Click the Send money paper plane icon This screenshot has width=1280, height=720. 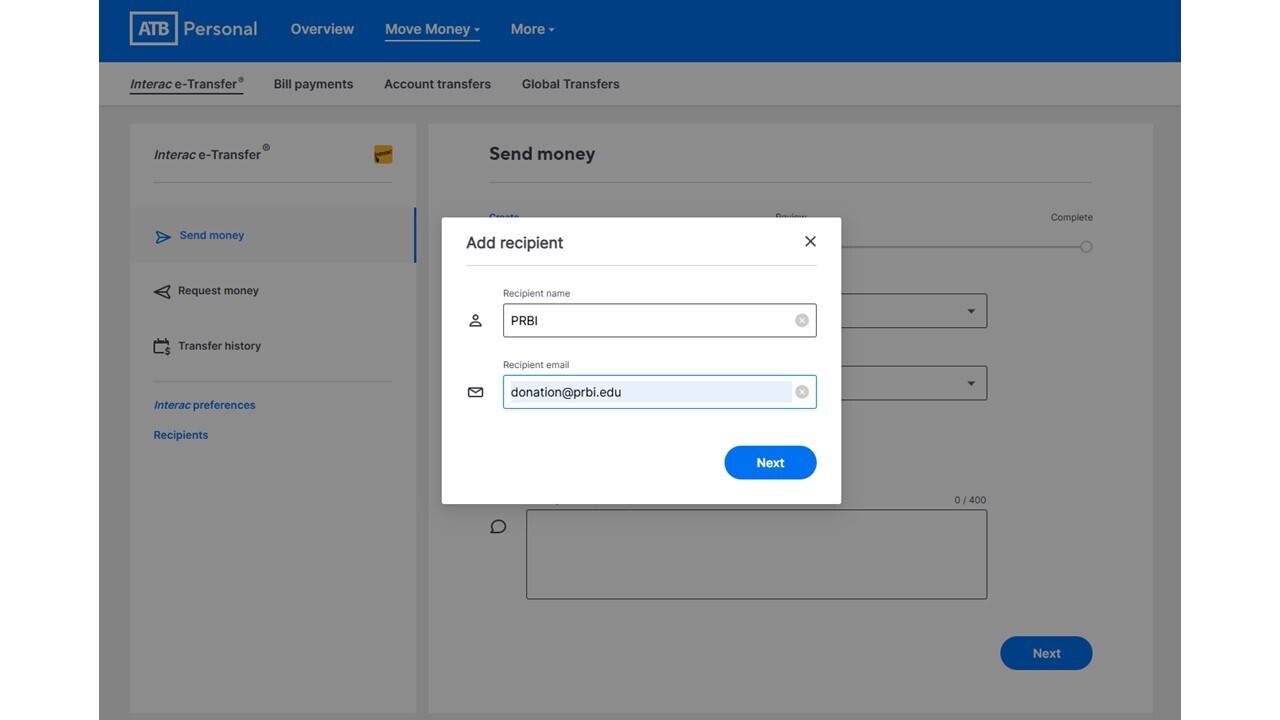coord(162,237)
